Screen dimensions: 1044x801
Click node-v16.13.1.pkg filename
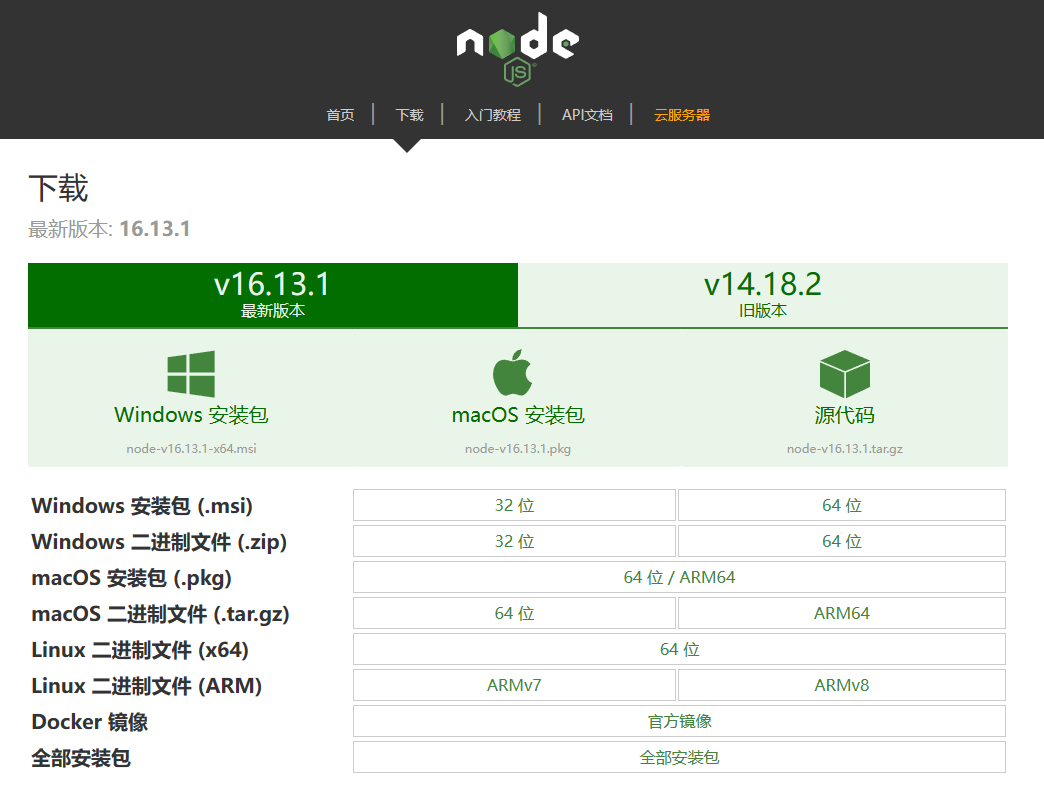click(x=518, y=449)
